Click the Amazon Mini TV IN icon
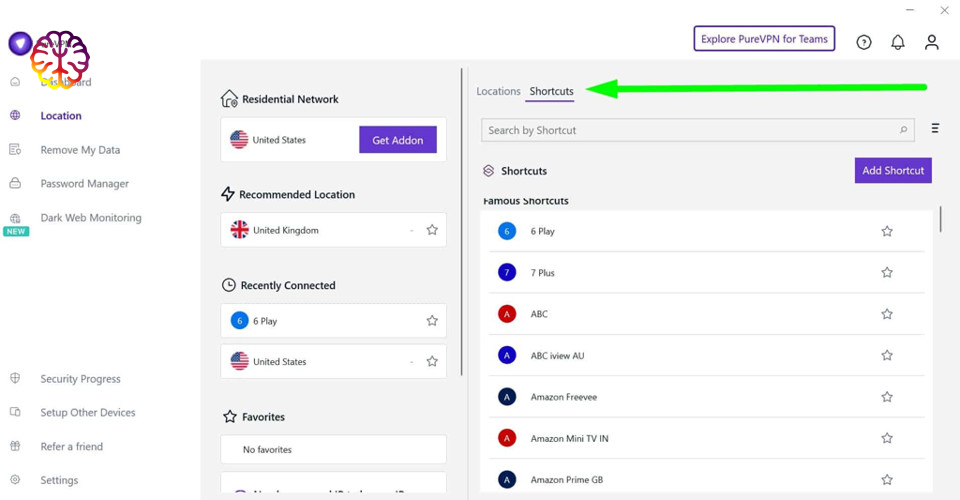Viewport: 960px width, 500px height. pyautogui.click(x=507, y=438)
